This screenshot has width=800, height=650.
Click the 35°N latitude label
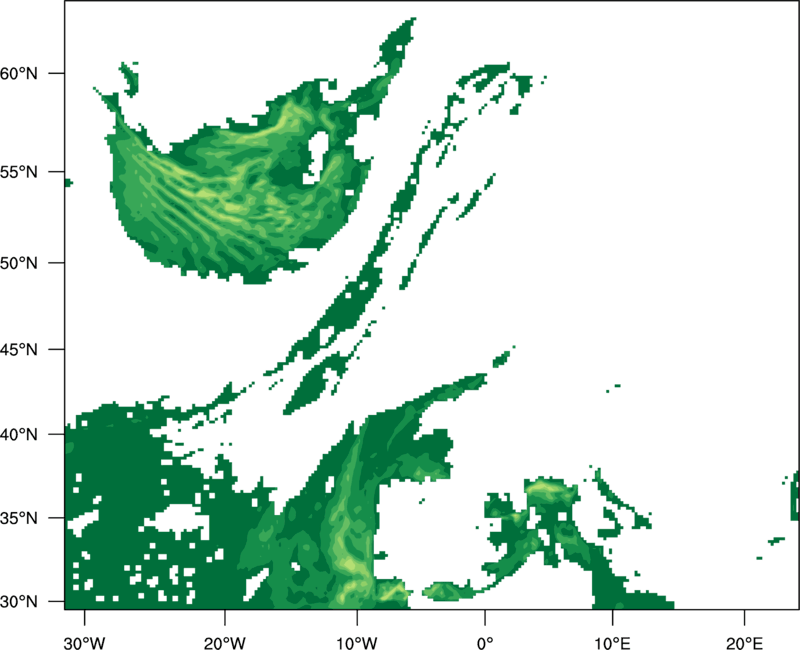pyautogui.click(x=19, y=518)
